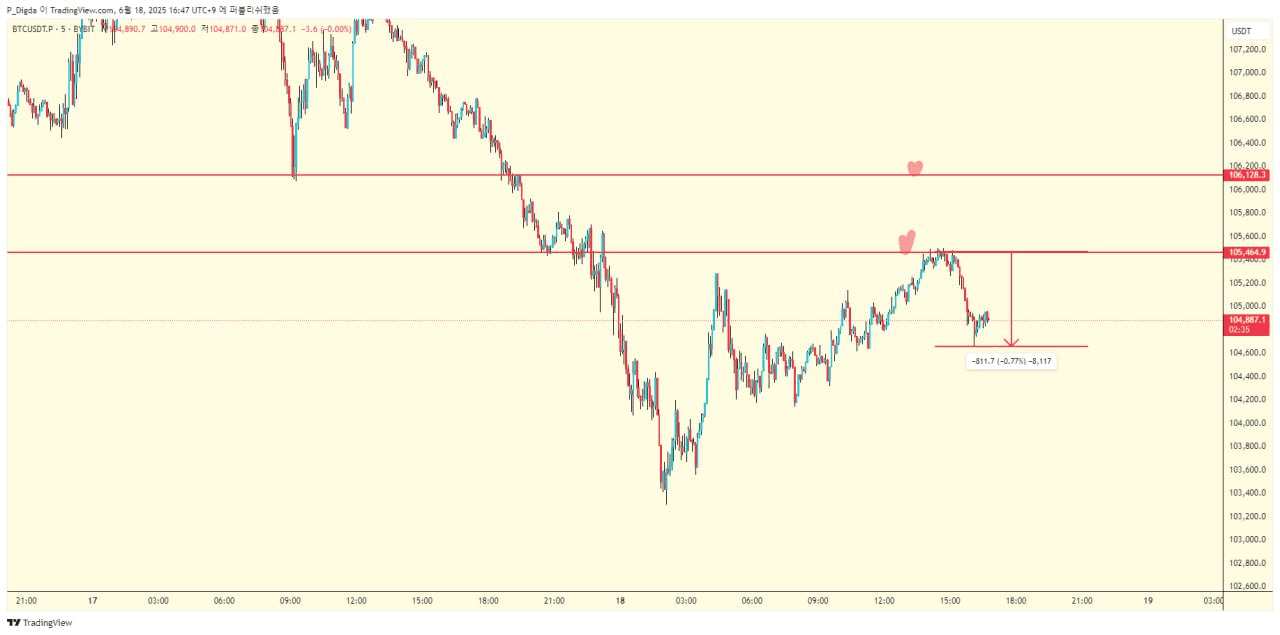This screenshot has width=1280, height=635.
Task: Click the 106,128.3 red price label
Action: point(1246,175)
